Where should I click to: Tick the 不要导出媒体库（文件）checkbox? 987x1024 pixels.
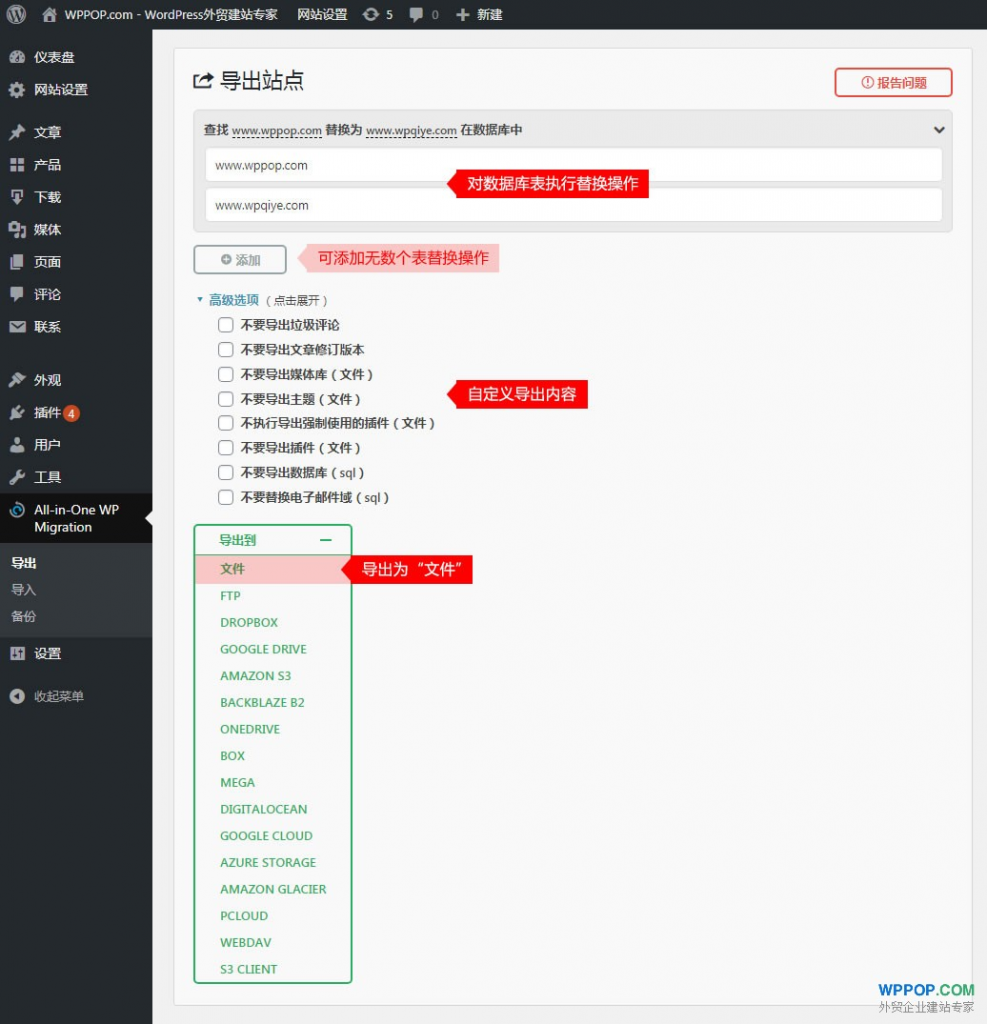coord(226,374)
